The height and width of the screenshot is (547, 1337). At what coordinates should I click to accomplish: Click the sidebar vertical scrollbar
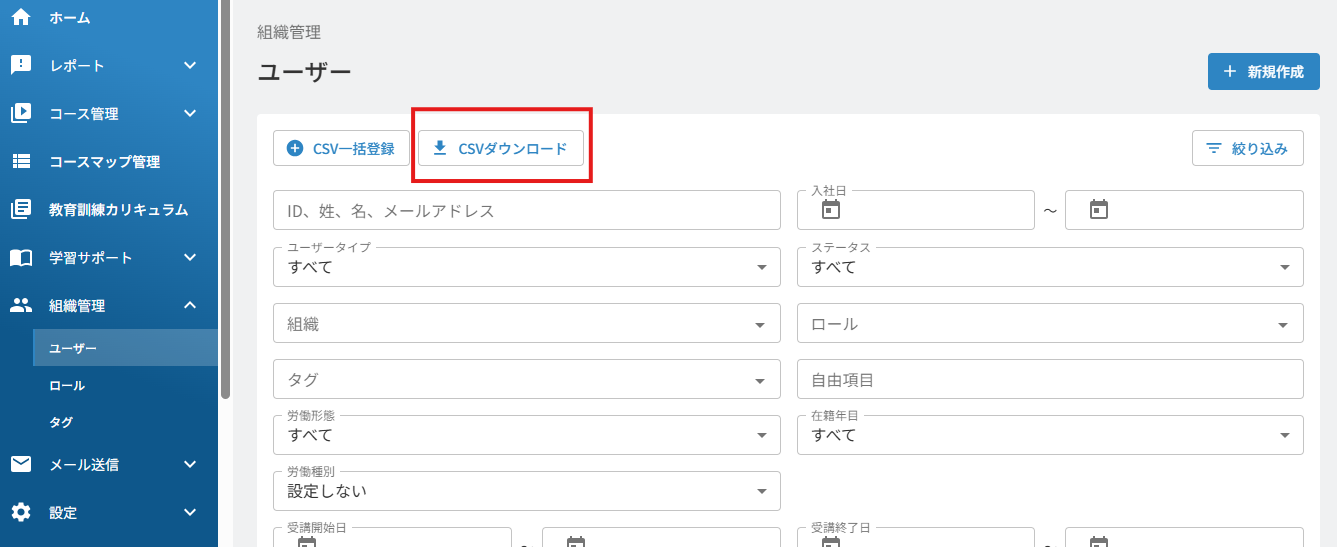click(x=225, y=200)
